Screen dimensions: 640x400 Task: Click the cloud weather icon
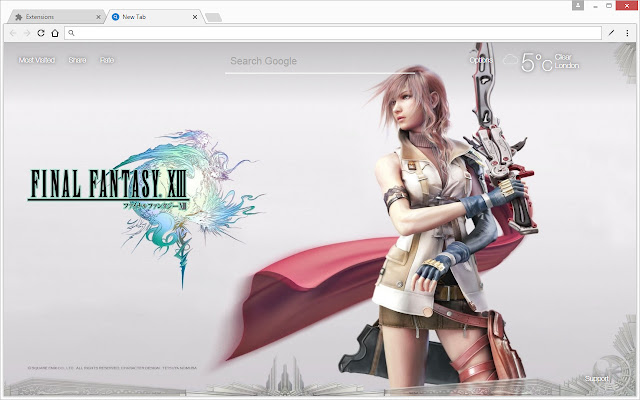click(510, 60)
